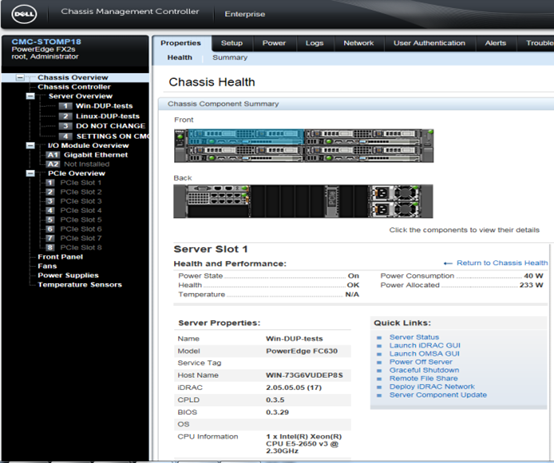This screenshot has height=463, width=554.
Task: Click Power Off Server link
Action: 421,362
